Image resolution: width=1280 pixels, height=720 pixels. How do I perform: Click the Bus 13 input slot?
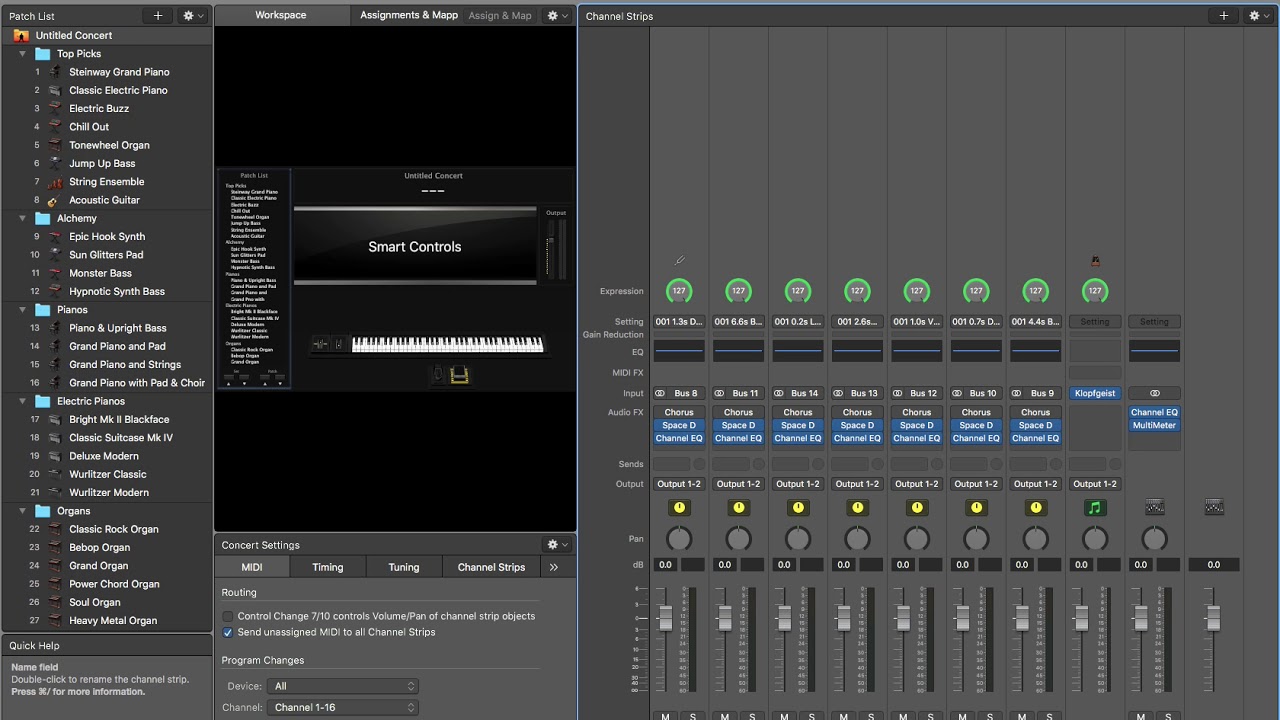(857, 393)
